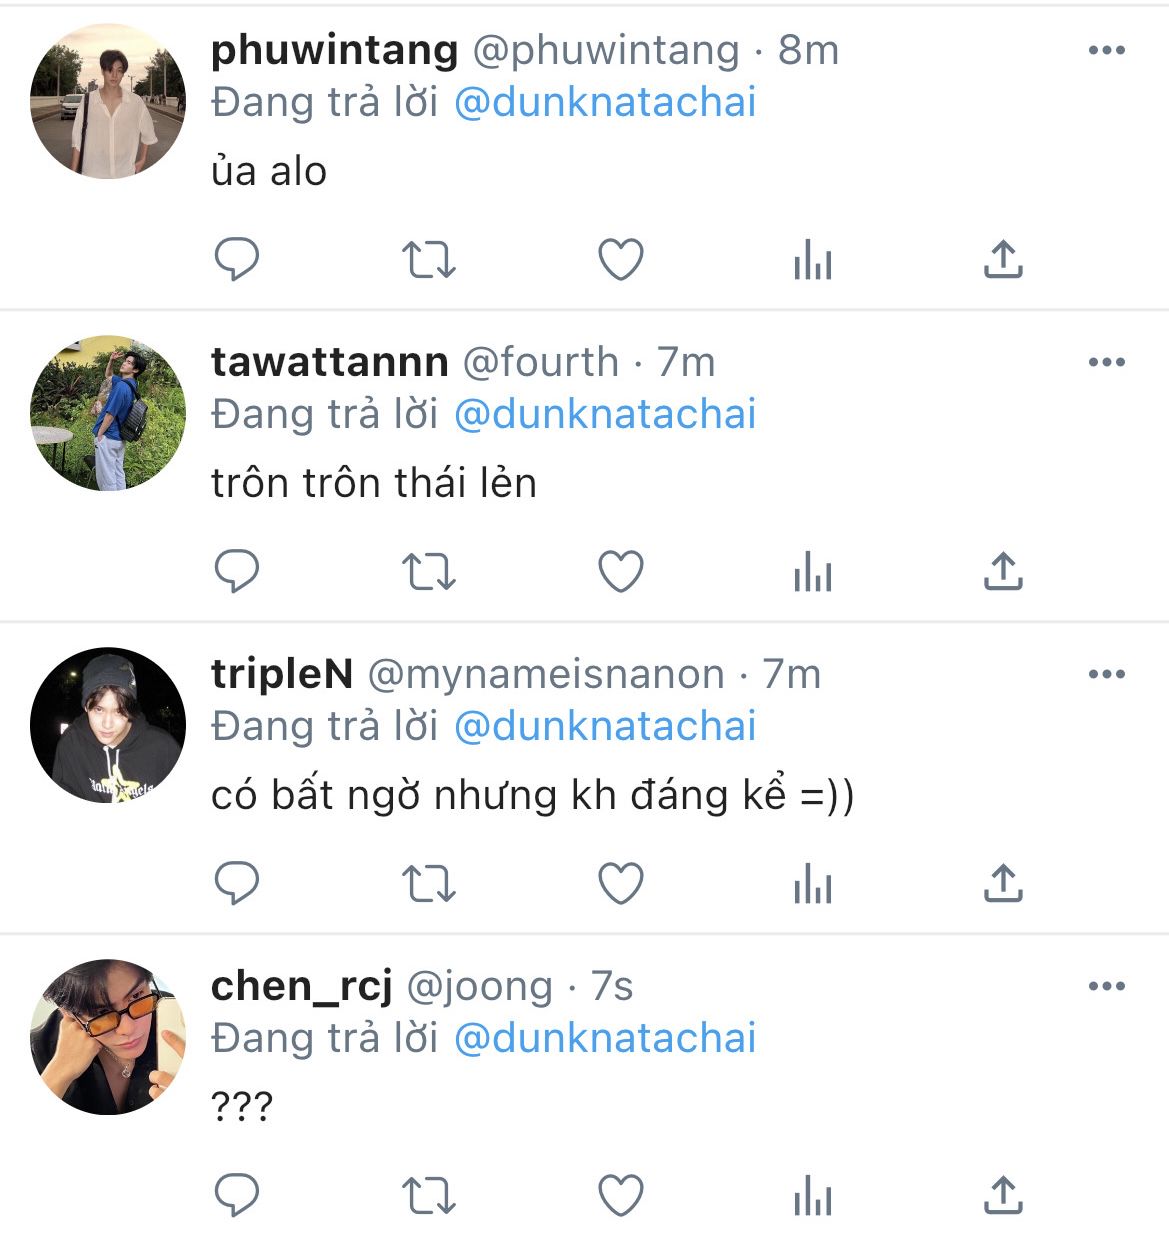Screen dimensions: 1169x1243
Task: Like tawattannn's tweet
Action: click(620, 572)
